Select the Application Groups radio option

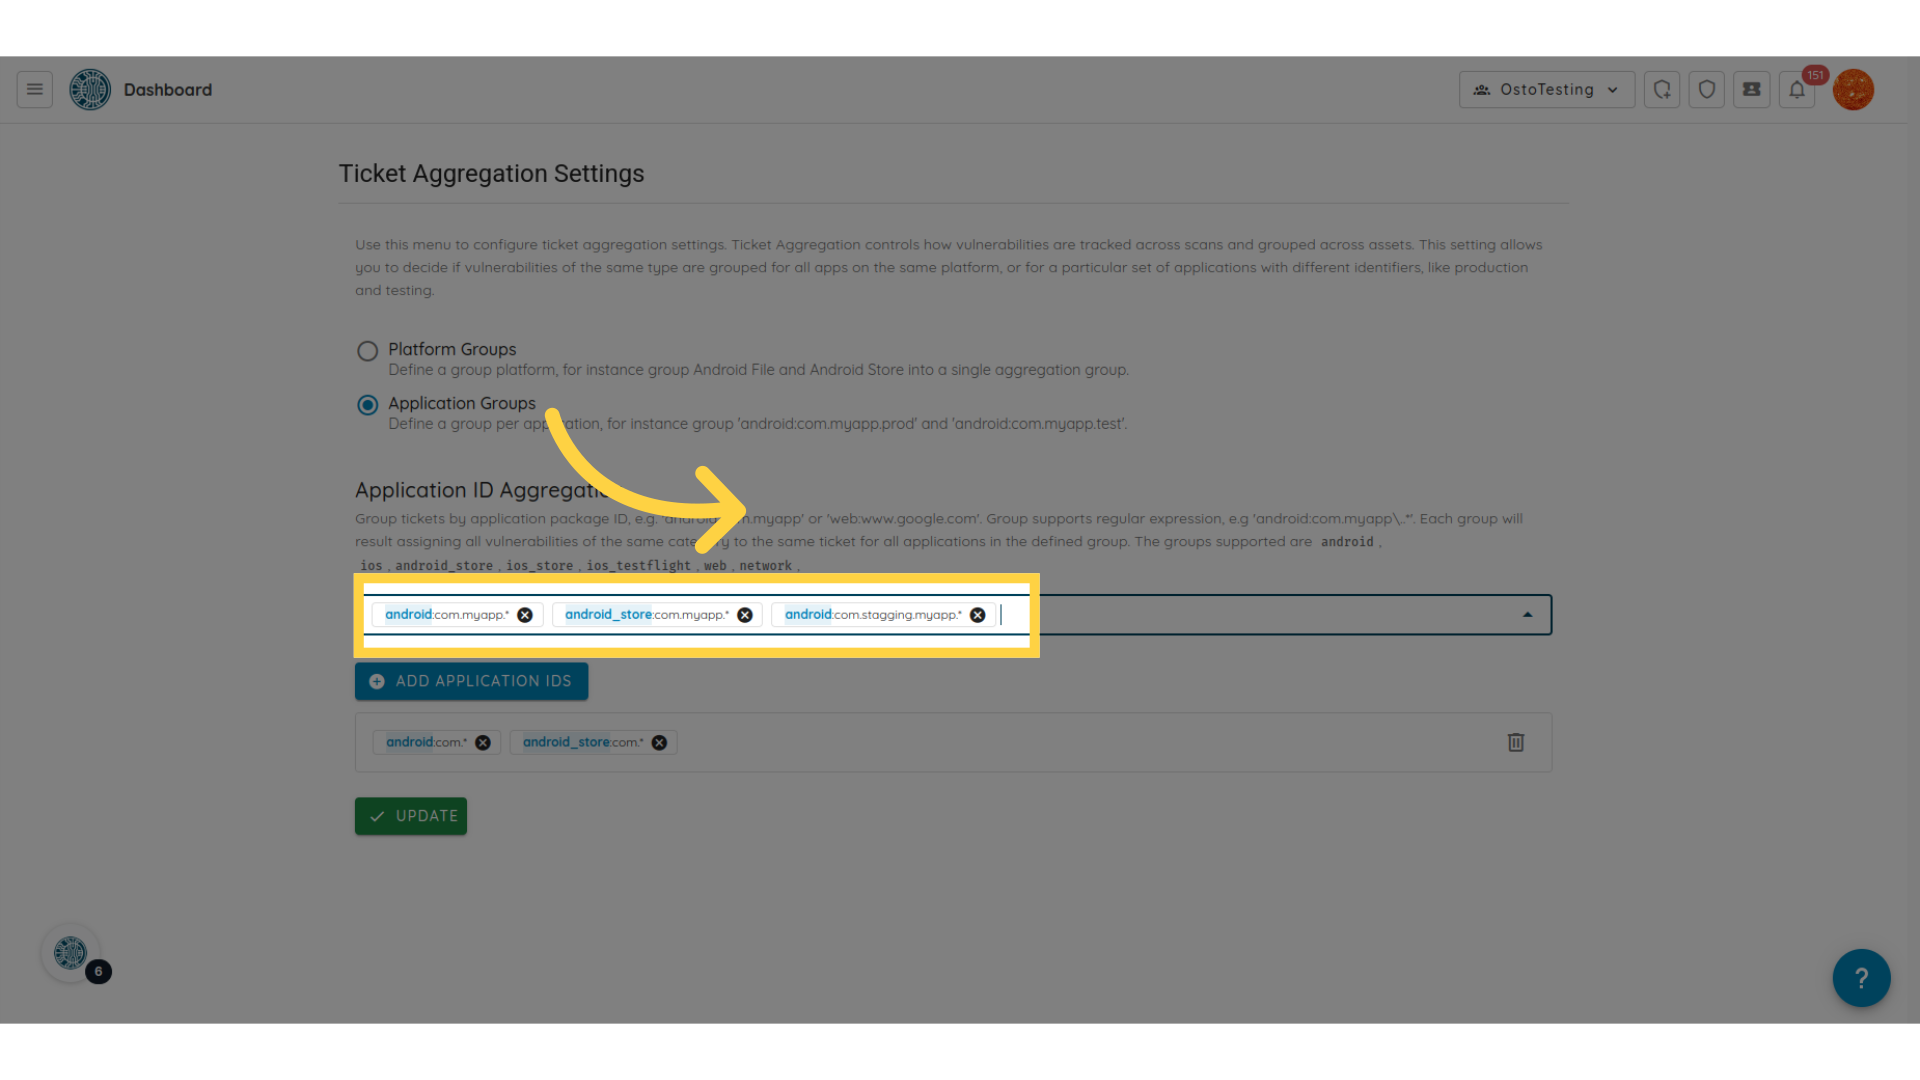(x=367, y=405)
